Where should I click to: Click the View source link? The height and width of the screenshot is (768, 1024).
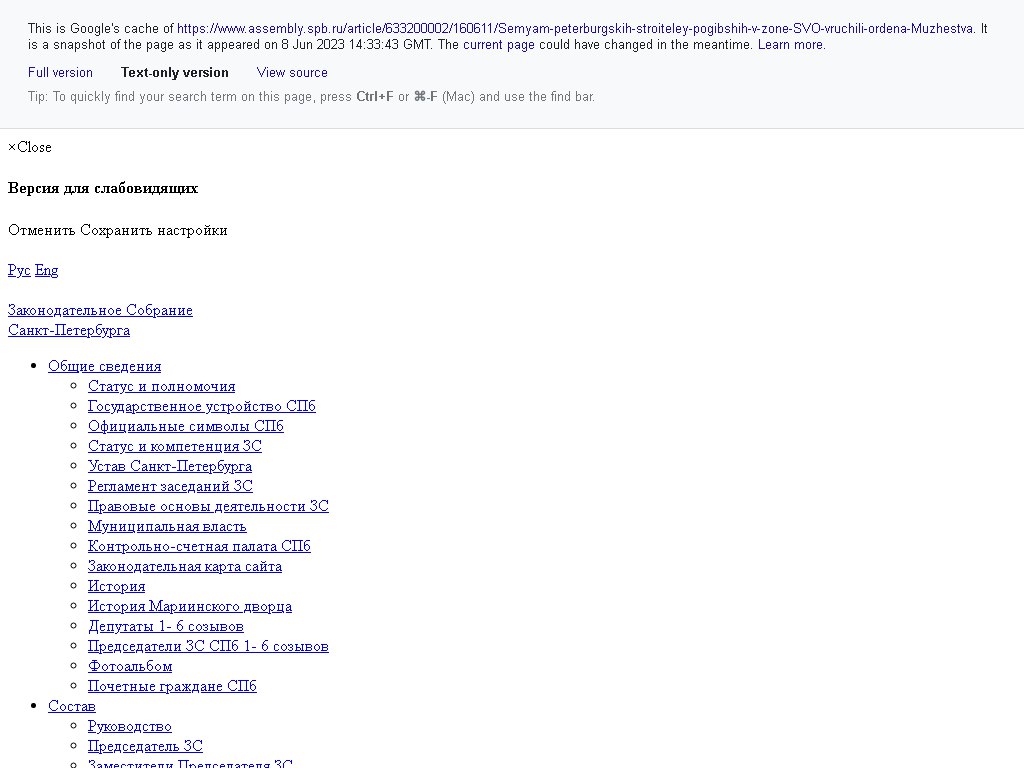[x=292, y=73]
